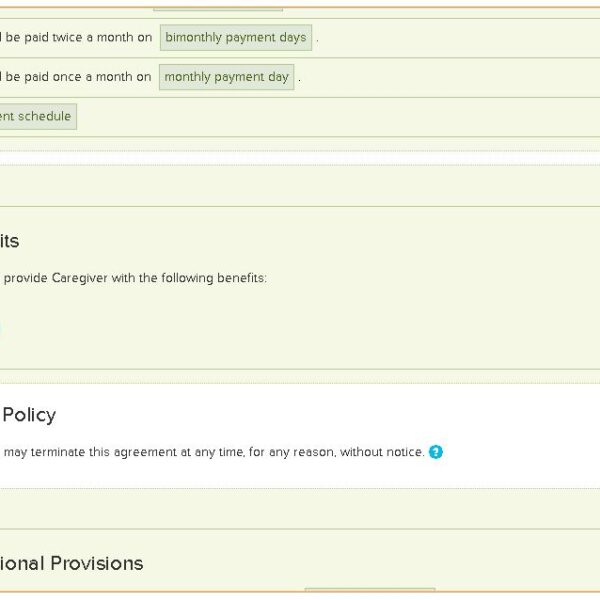Click blank space right of 'monthly payment day'

click(x=450, y=77)
